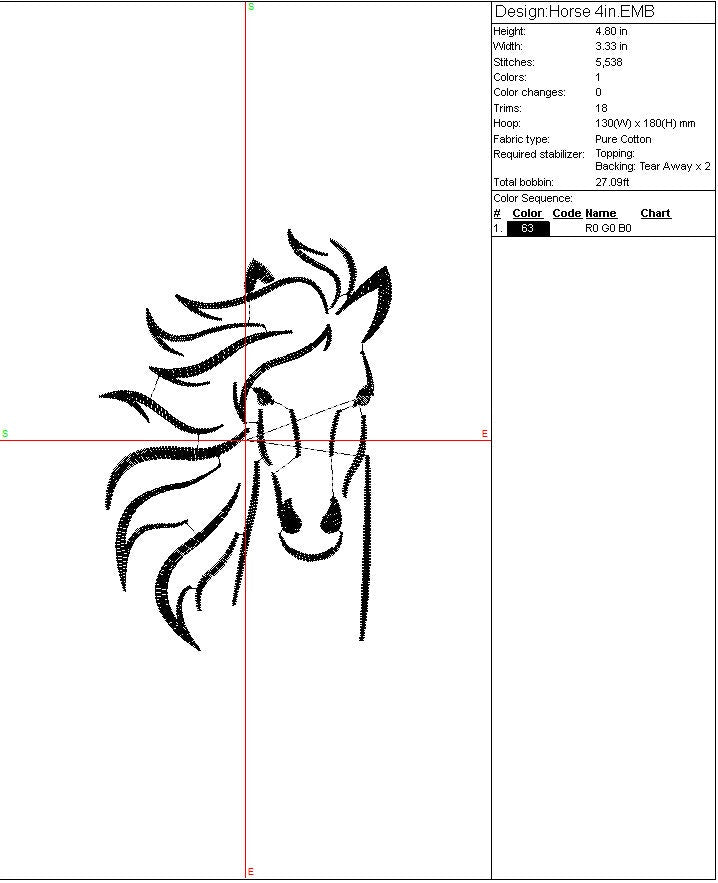This screenshot has width=718, height=883.
Task: Click the Backing: Tear Away x 2 text
Action: point(652,167)
